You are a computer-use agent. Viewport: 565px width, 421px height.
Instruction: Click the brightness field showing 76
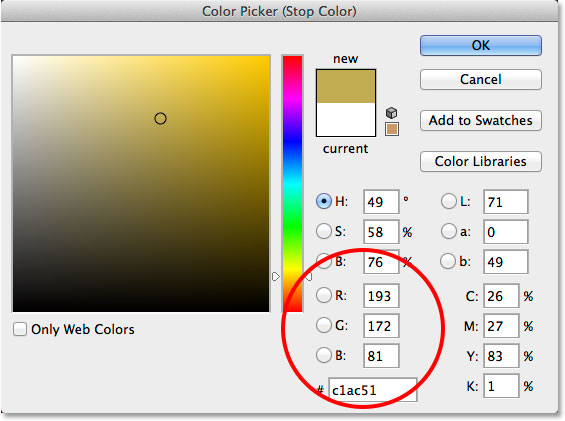[381, 262]
